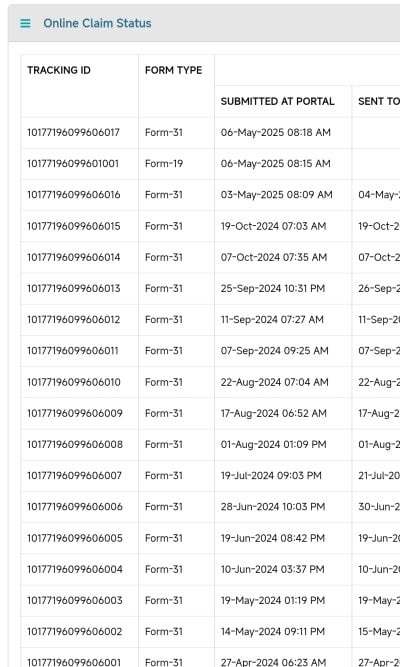Click submission date 17-Aug-2024 06:52 AM
This screenshot has height=667, width=400.
(274, 413)
